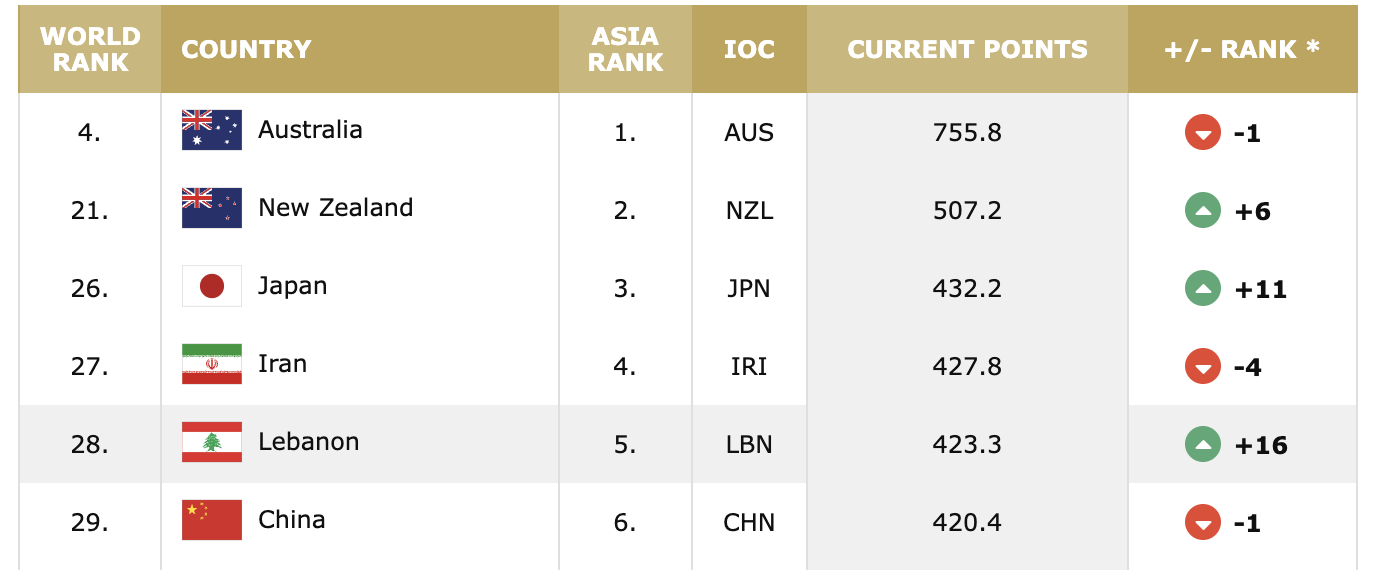Click the China flag icon

point(212,520)
